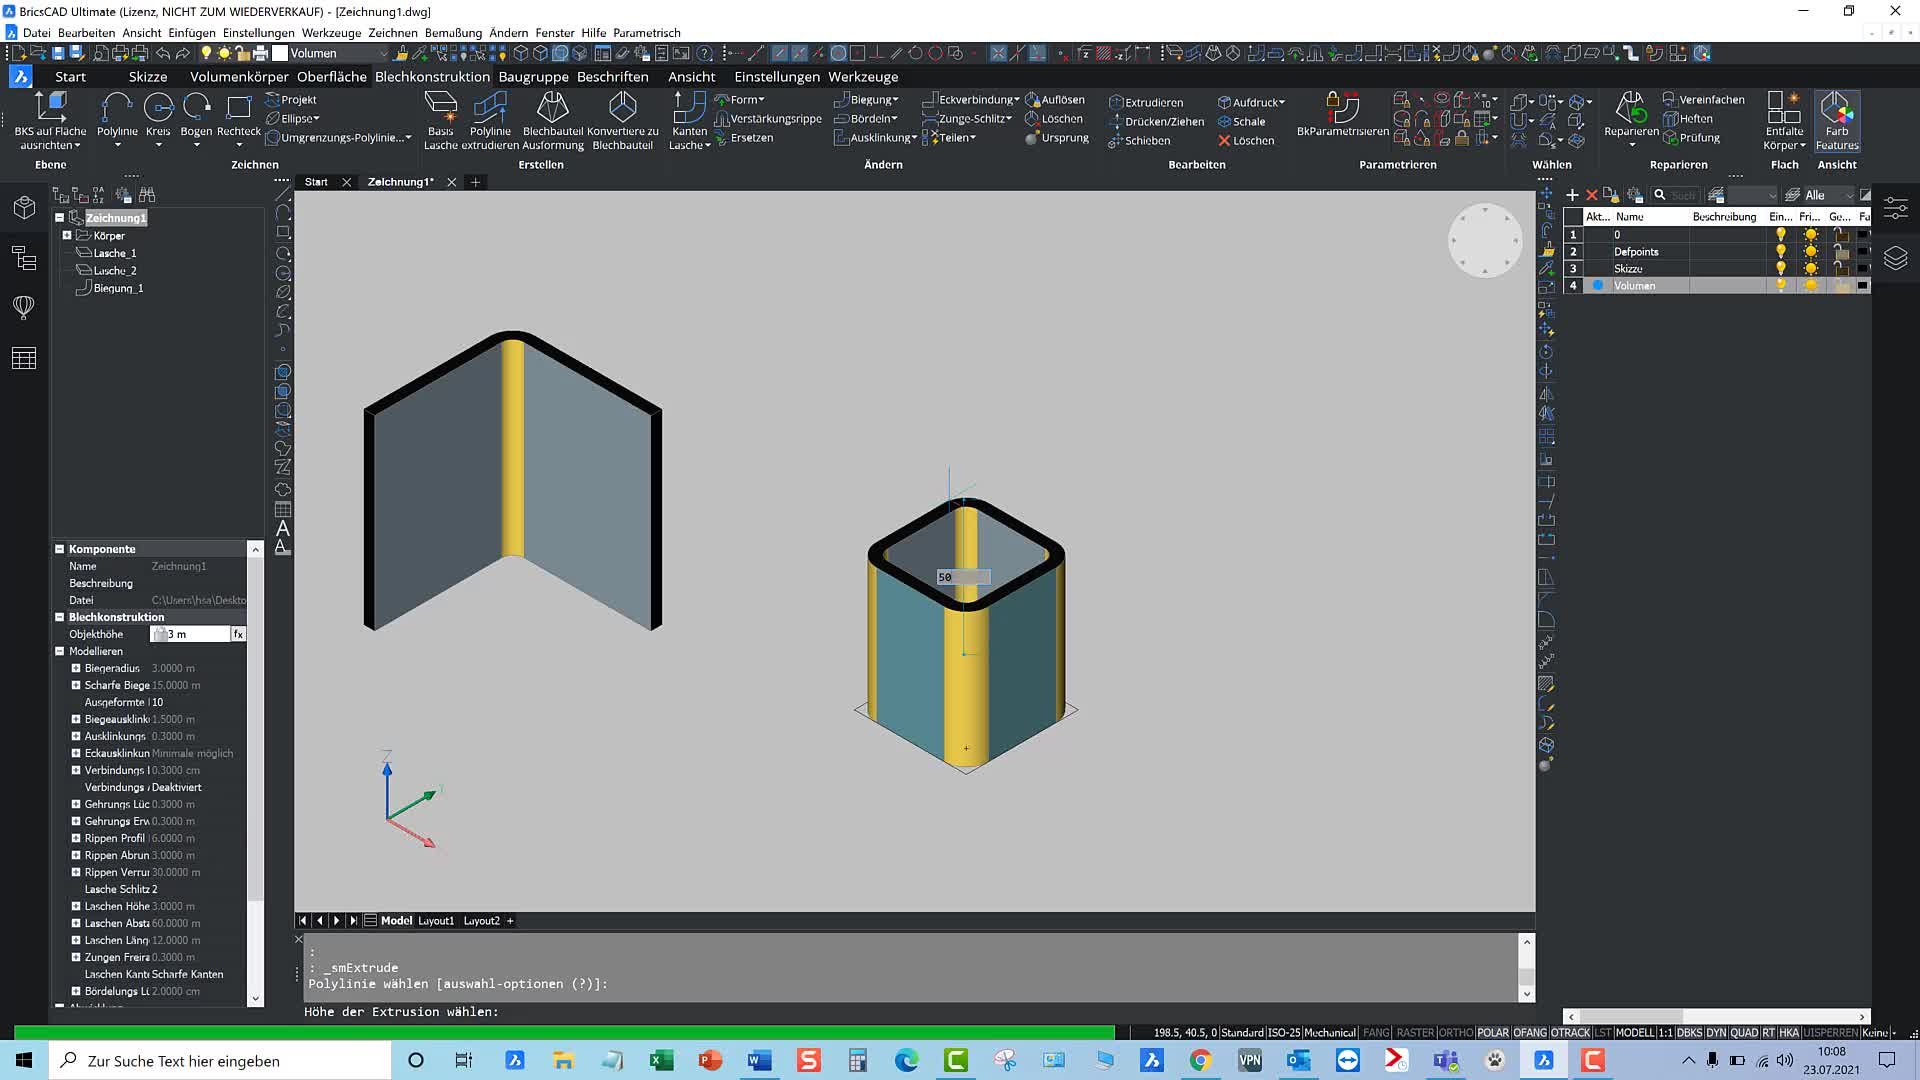
Task: Click Kanten Lasche tool
Action: point(689,120)
